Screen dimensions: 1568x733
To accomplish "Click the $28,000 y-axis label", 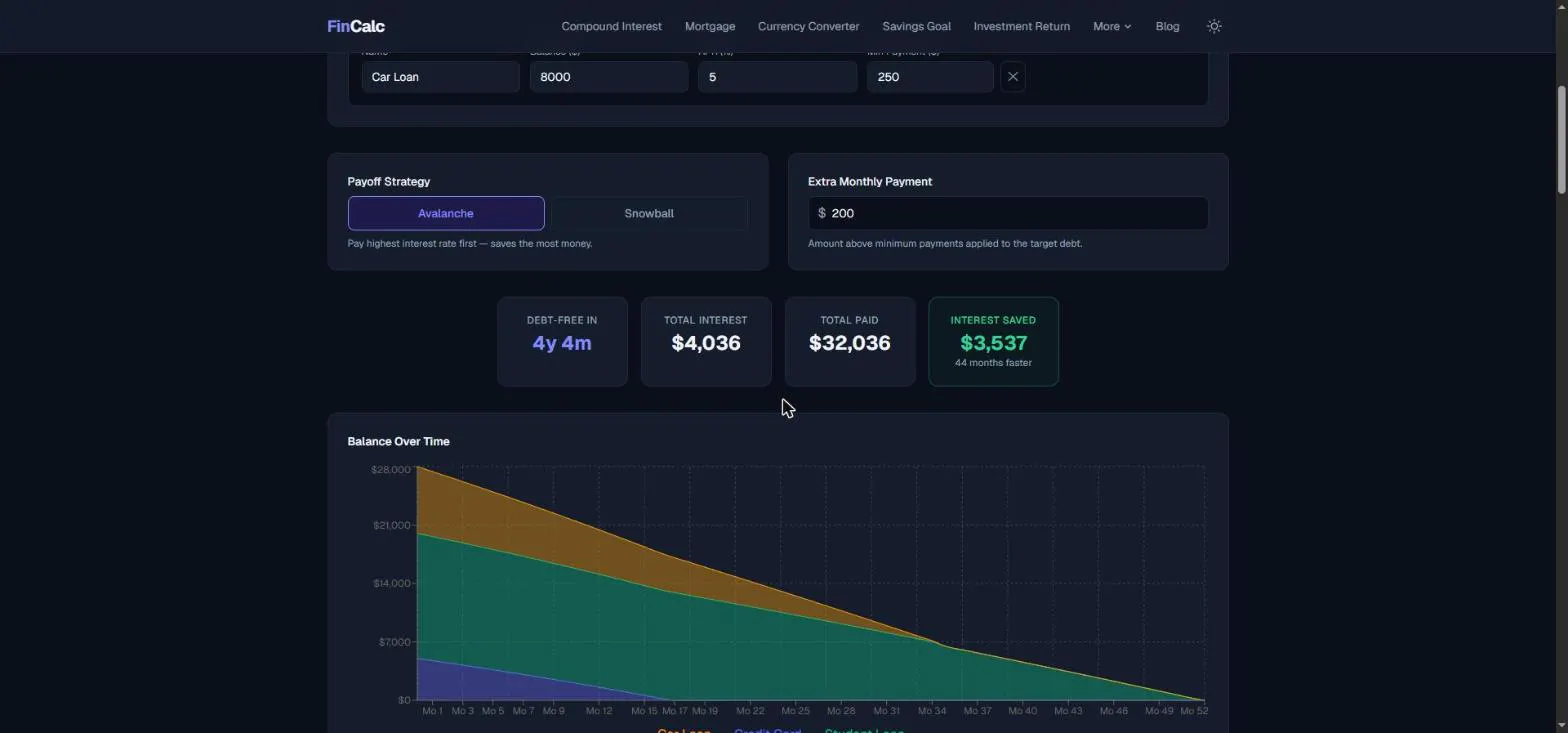I will pos(390,470).
